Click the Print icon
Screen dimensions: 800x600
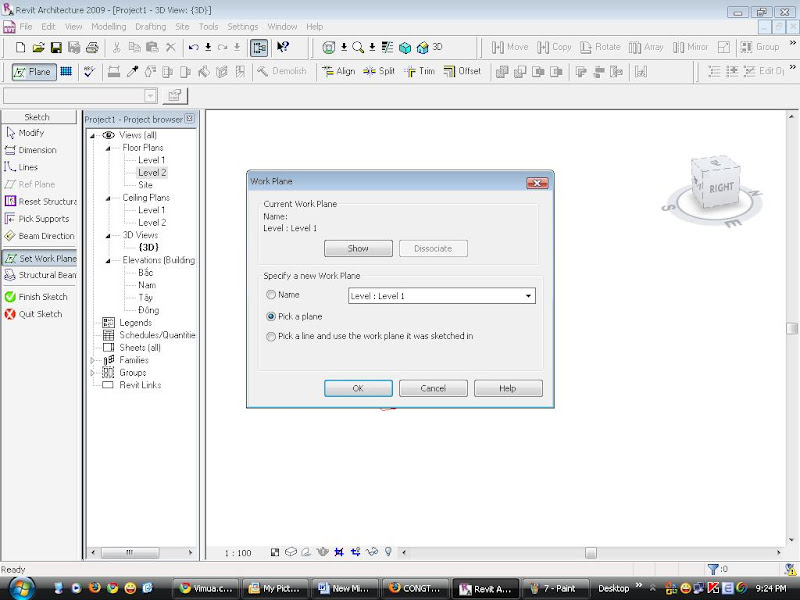click(92, 47)
